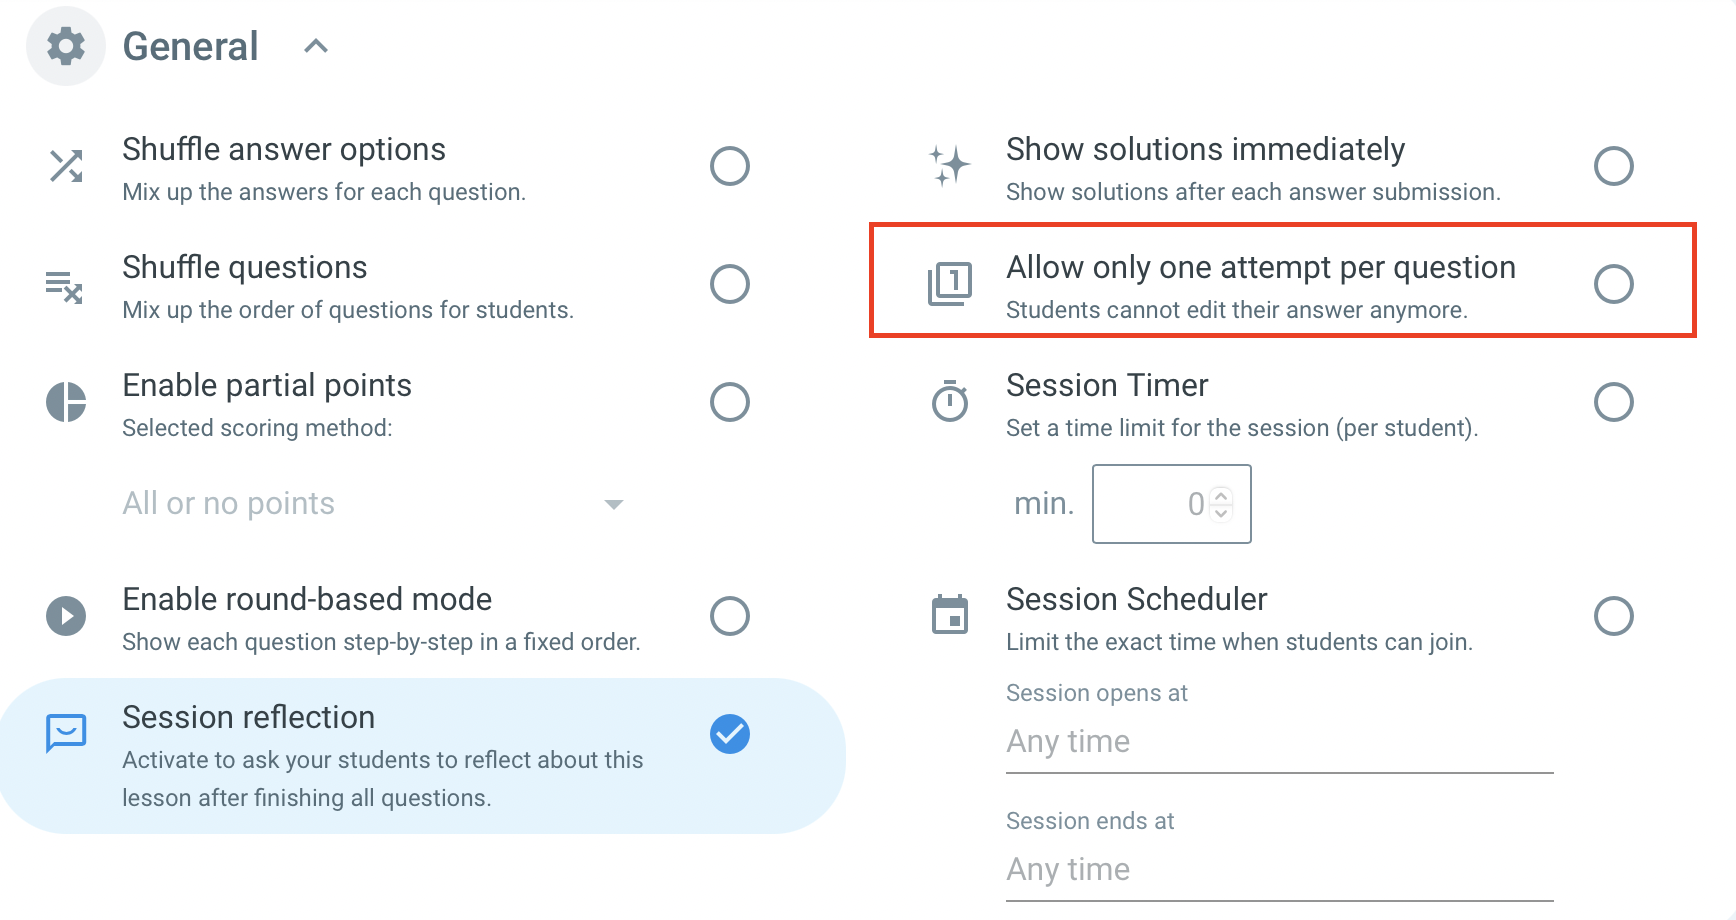Enable the Session Timer option
1736x920 pixels.
tap(1613, 402)
